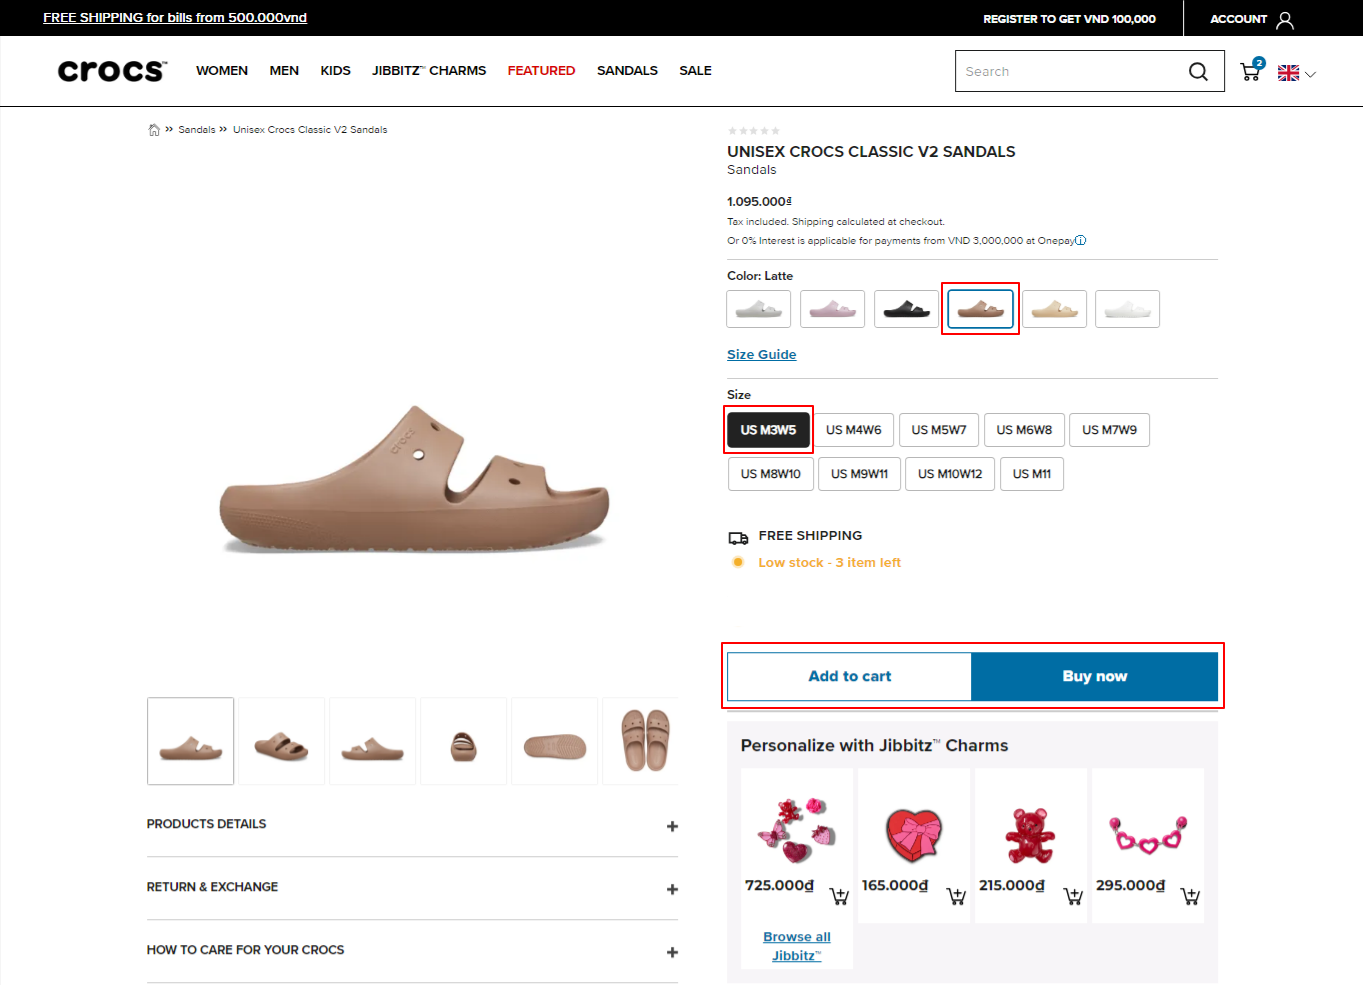Select size US M4W6
The width and height of the screenshot is (1363, 985).
854,430
